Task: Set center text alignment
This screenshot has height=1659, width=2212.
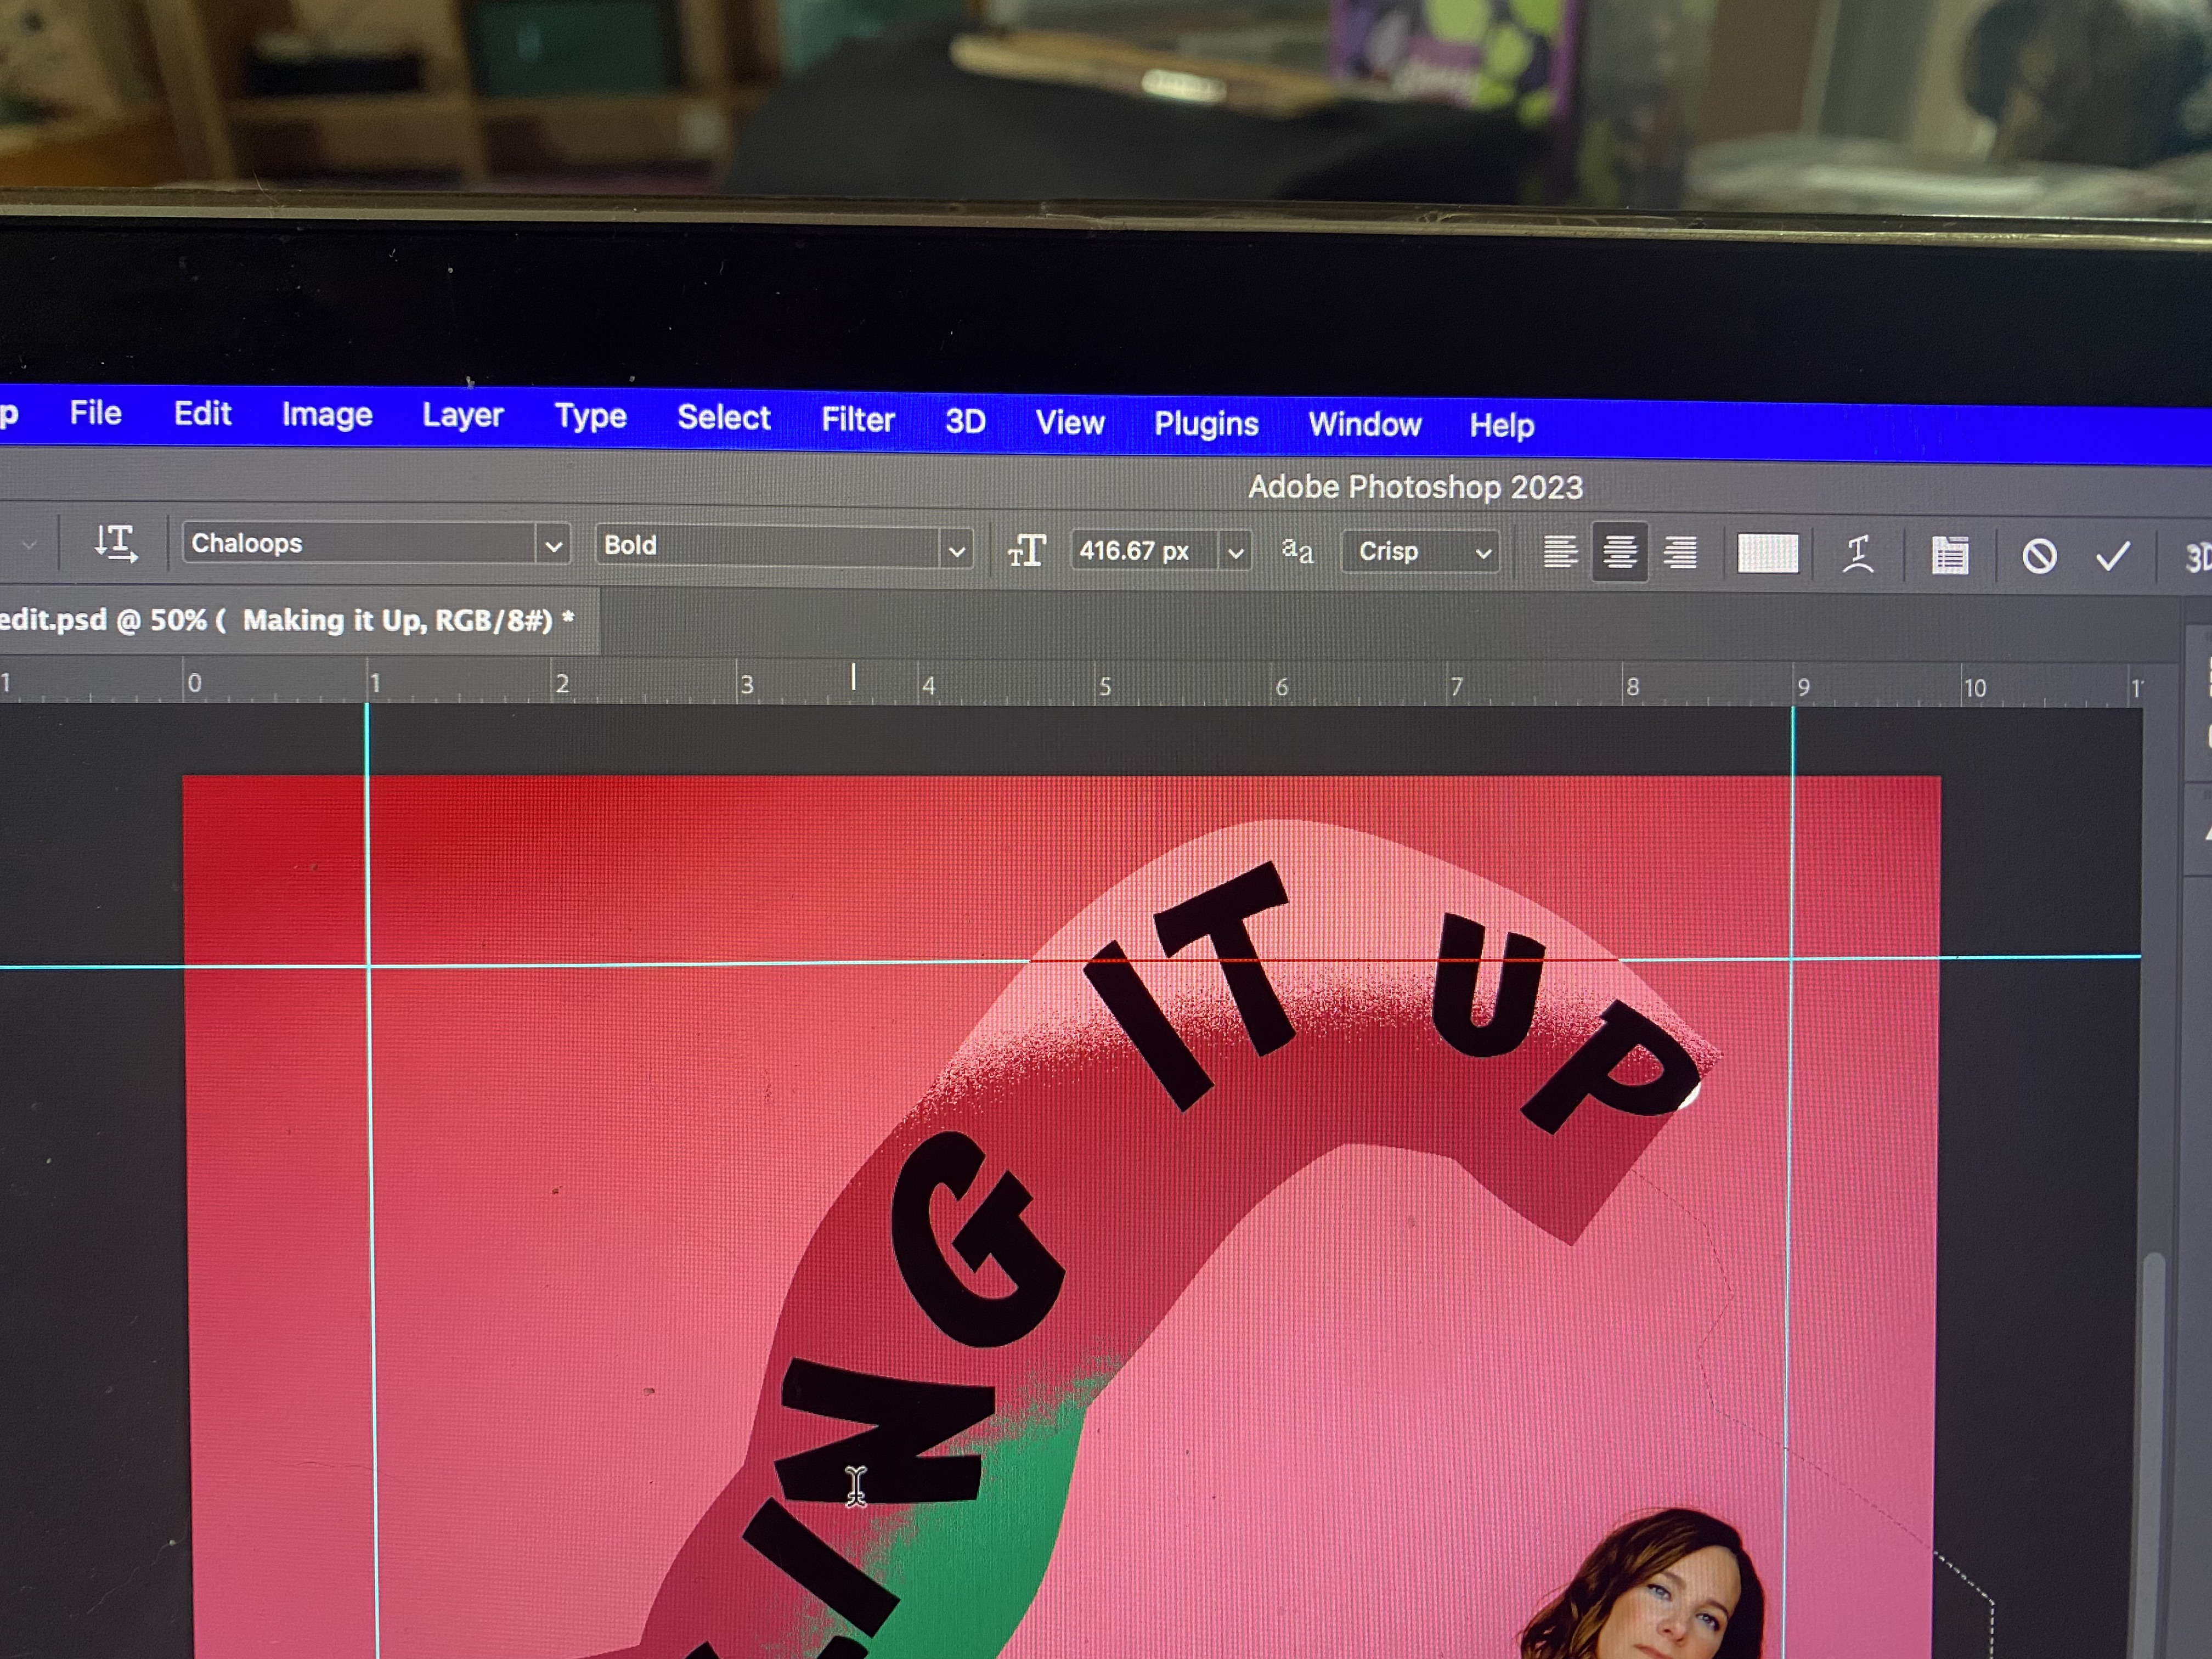Action: point(1619,552)
